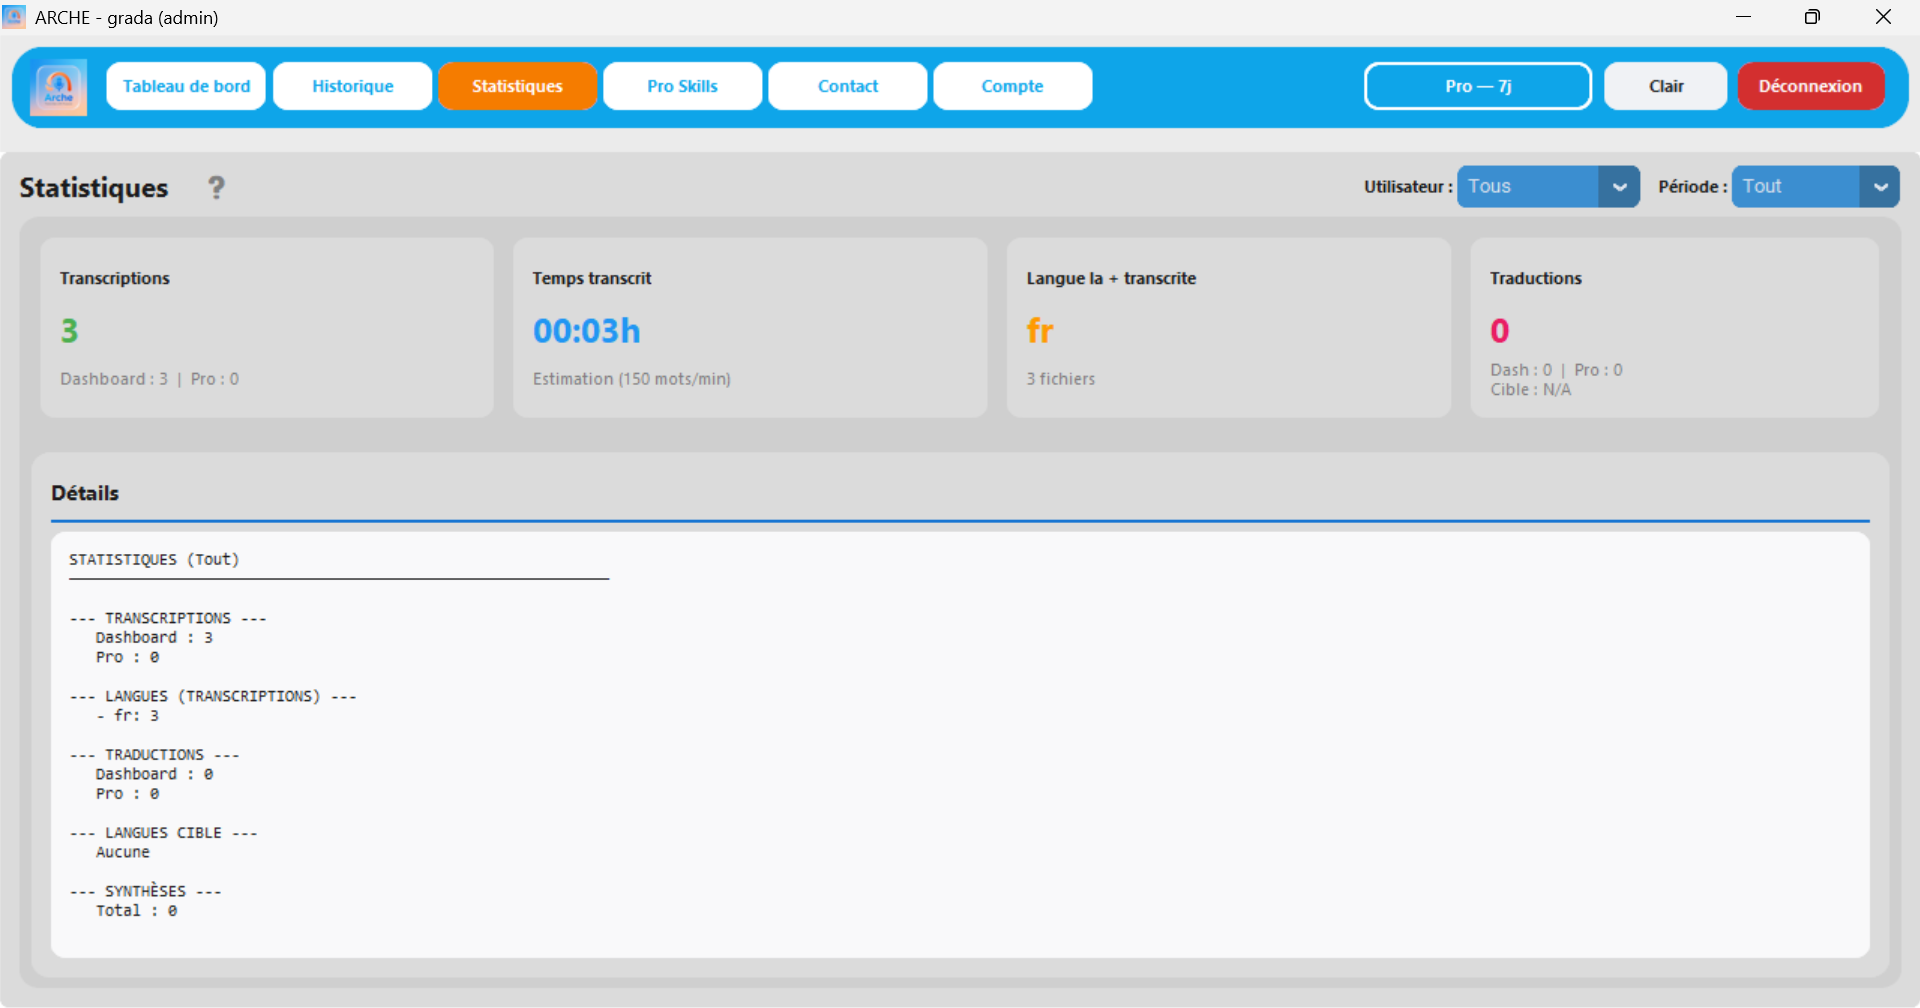Click the Langue la + transcrite card title
1920x1008 pixels.
coord(1111,278)
